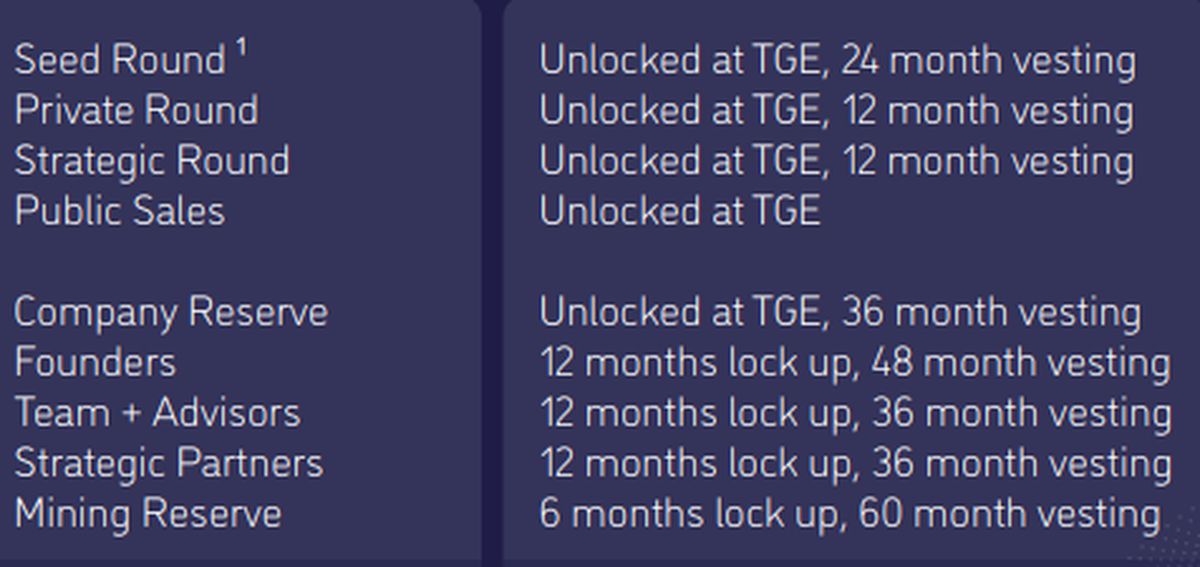1200x567 pixels.
Task: Click the Seed Round label
Action: 119,61
